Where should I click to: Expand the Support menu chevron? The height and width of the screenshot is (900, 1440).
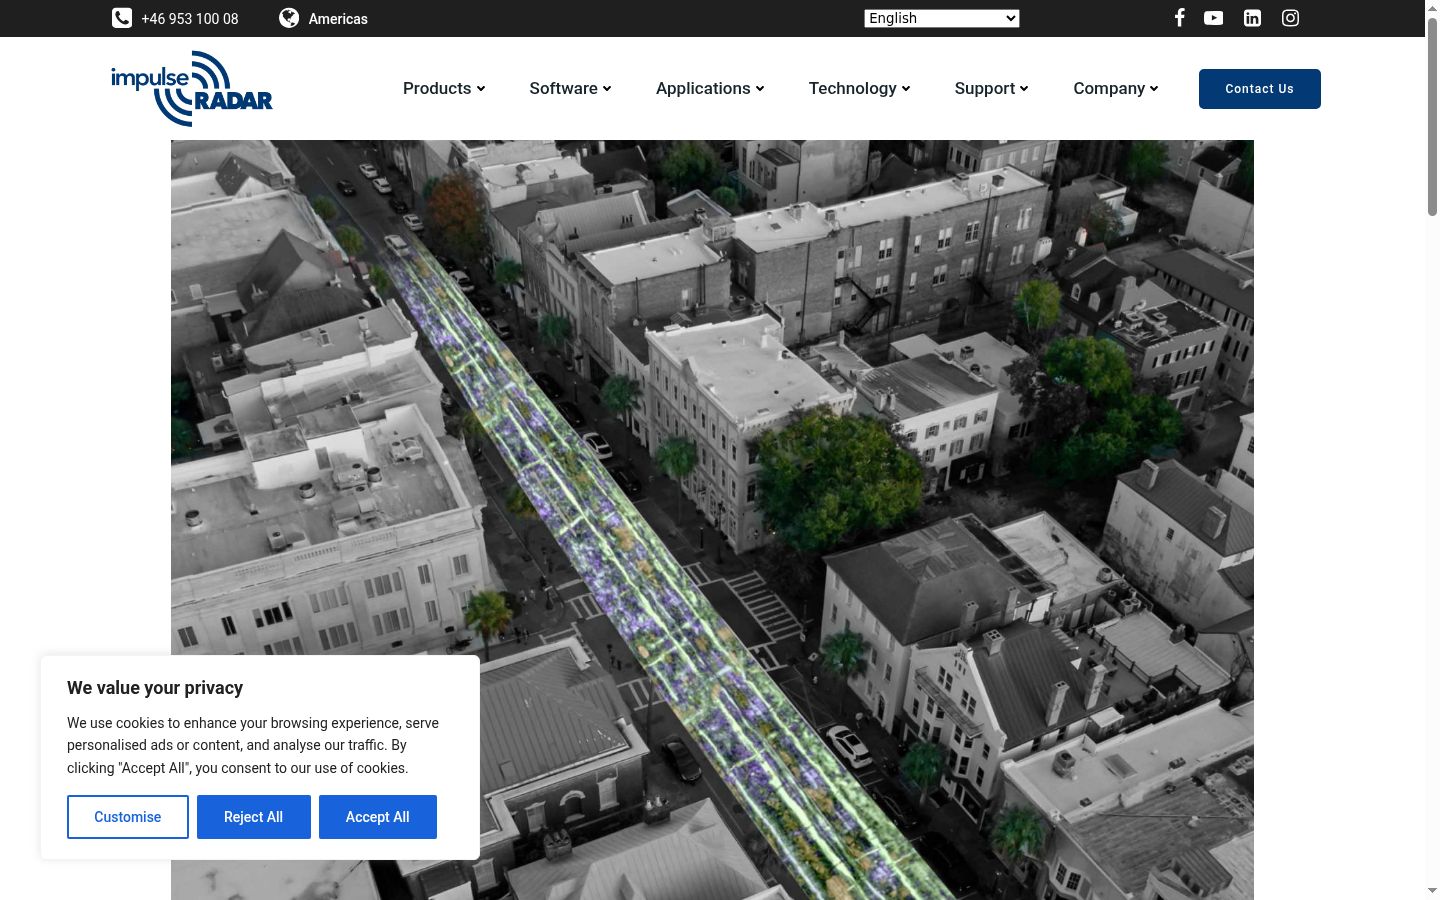tap(1024, 89)
